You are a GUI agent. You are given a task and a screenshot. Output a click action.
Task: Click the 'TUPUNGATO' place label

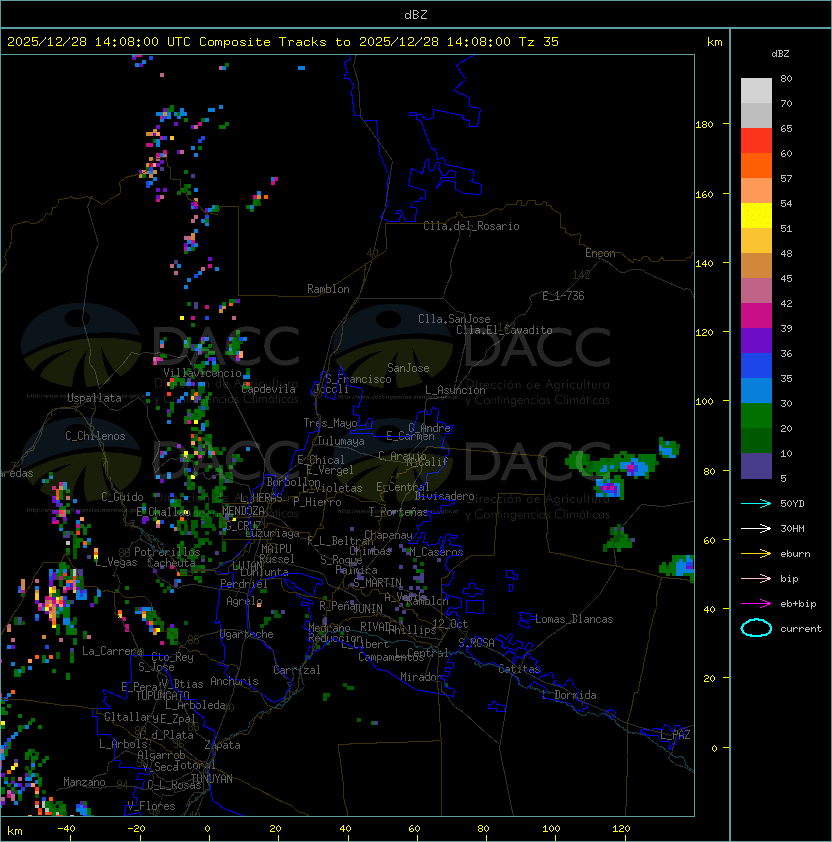point(162,695)
